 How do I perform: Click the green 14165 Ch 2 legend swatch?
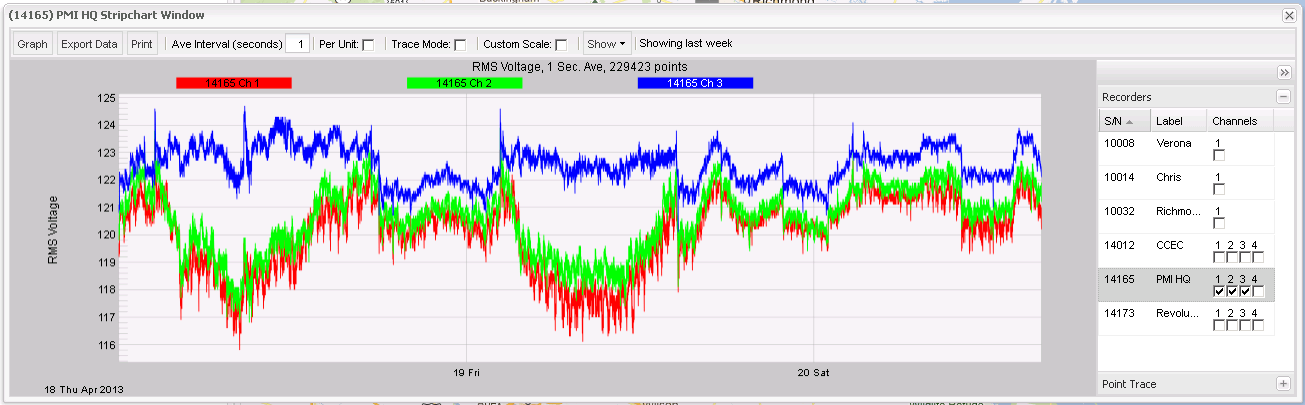[464, 83]
